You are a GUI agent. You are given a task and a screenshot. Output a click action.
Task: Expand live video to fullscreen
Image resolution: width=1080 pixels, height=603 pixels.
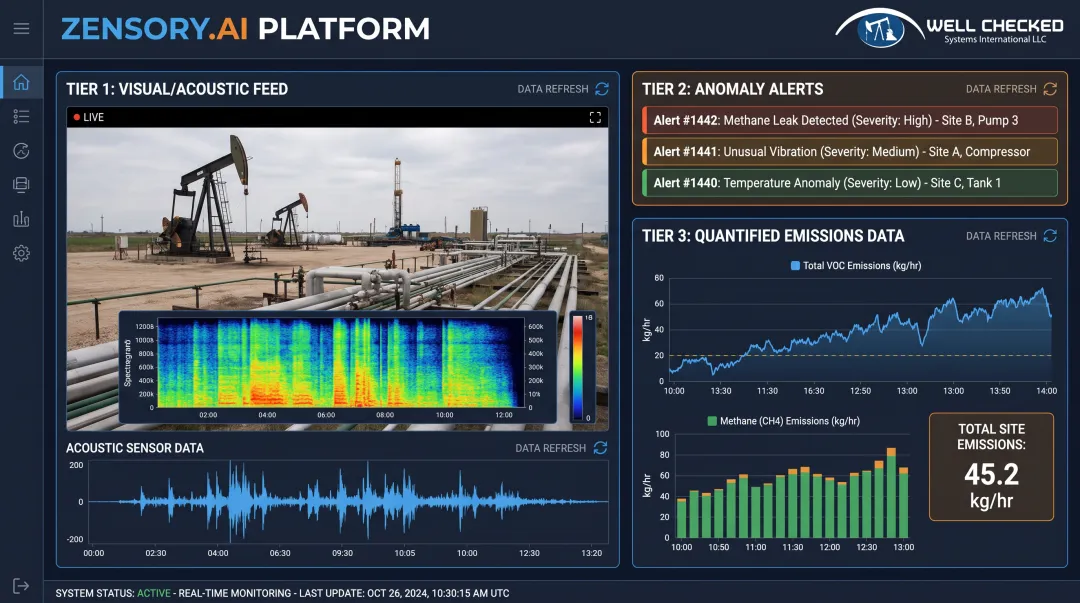click(595, 117)
